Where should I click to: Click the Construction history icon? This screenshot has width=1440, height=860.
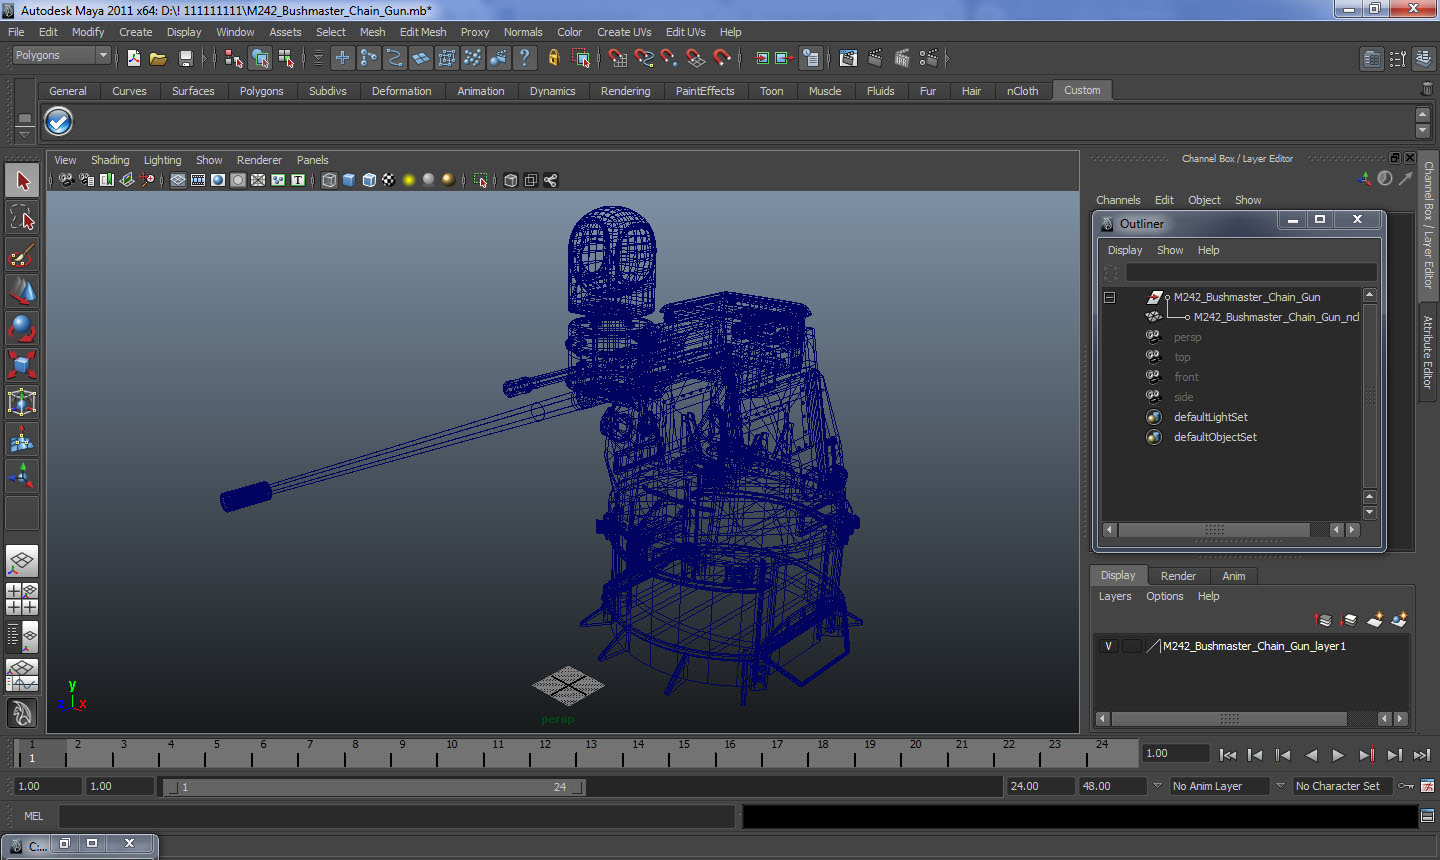point(811,59)
